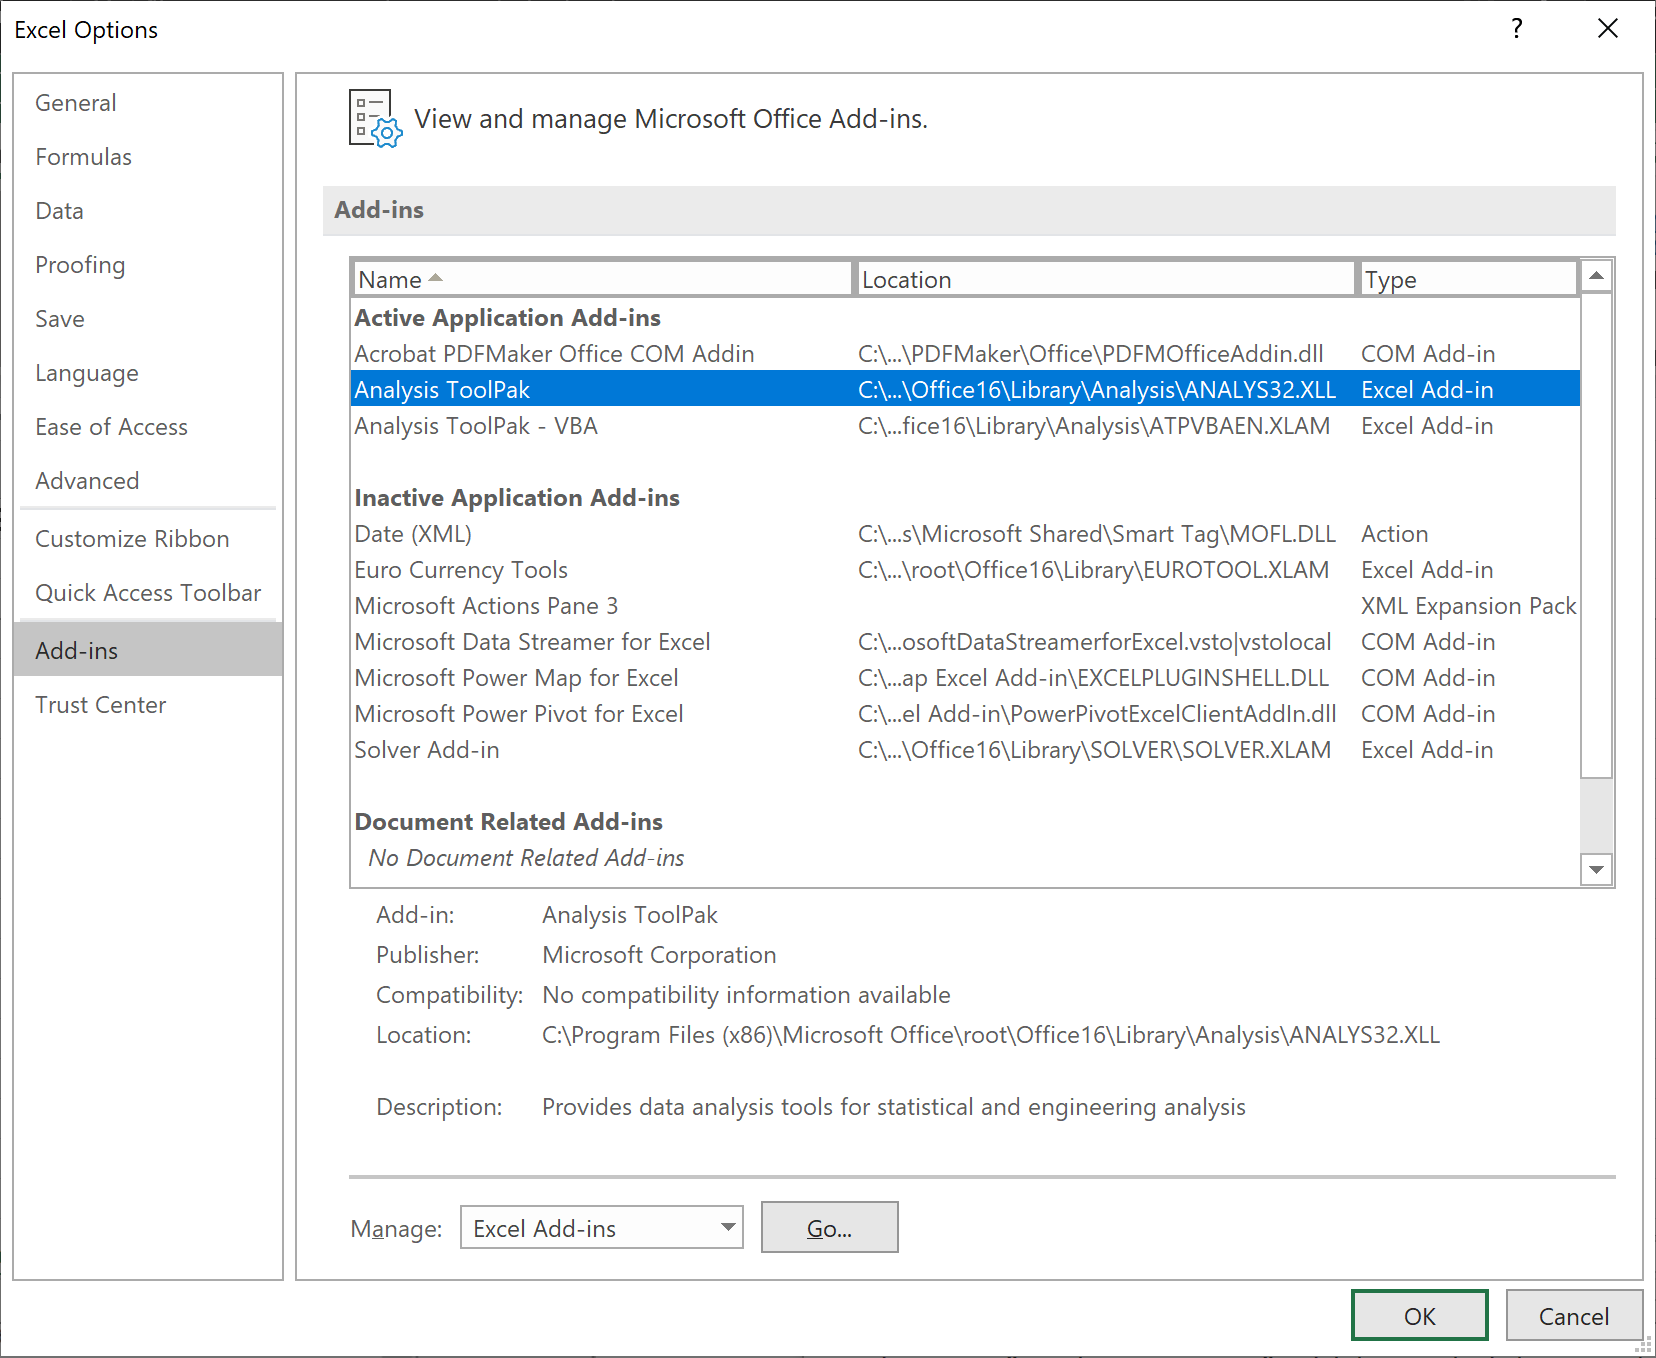Select the highlighted Analysis ToolPak row
1656x1358 pixels.
966,390
